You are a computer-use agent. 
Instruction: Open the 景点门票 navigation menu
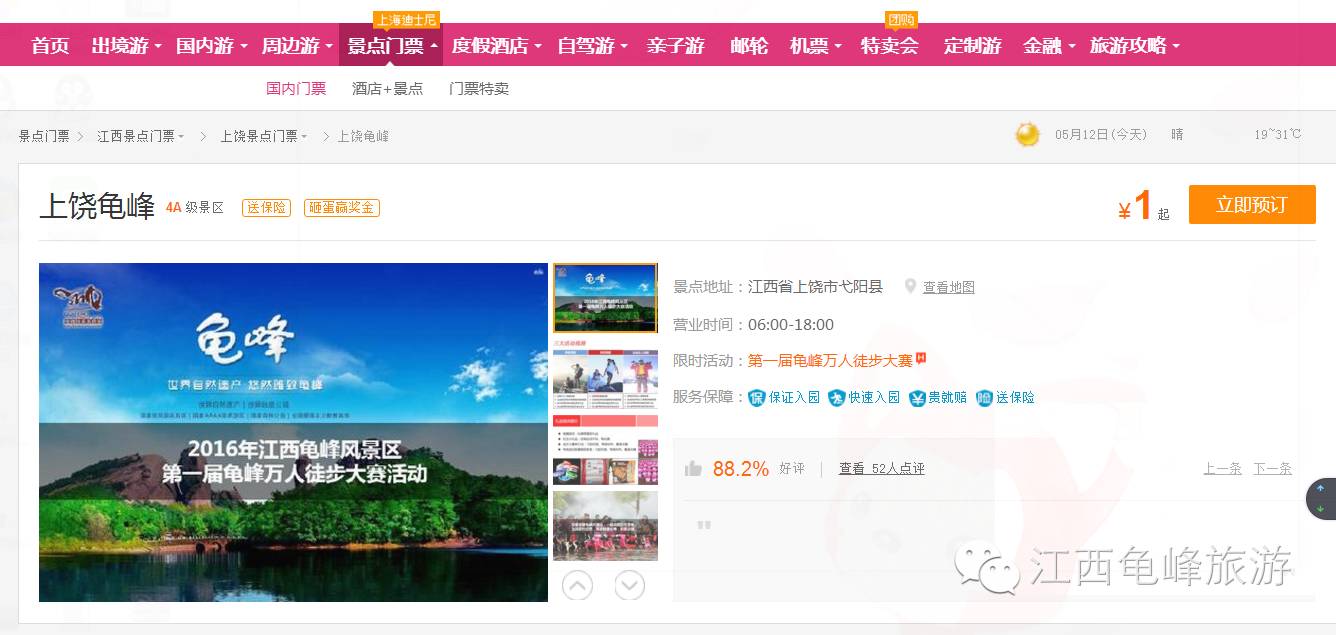[x=391, y=46]
